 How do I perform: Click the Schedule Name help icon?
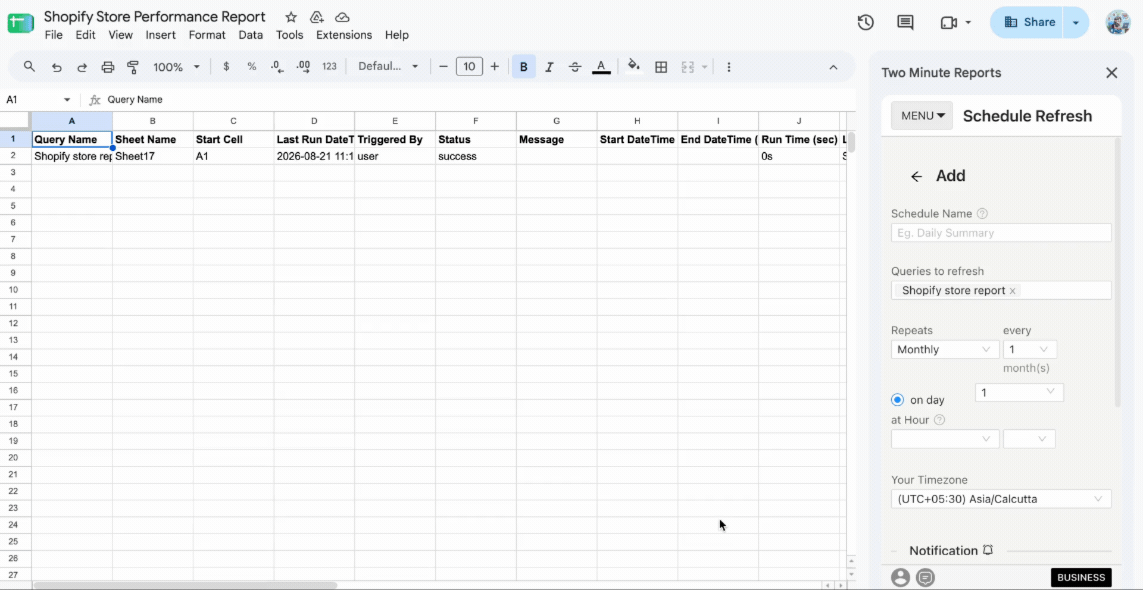[982, 214]
